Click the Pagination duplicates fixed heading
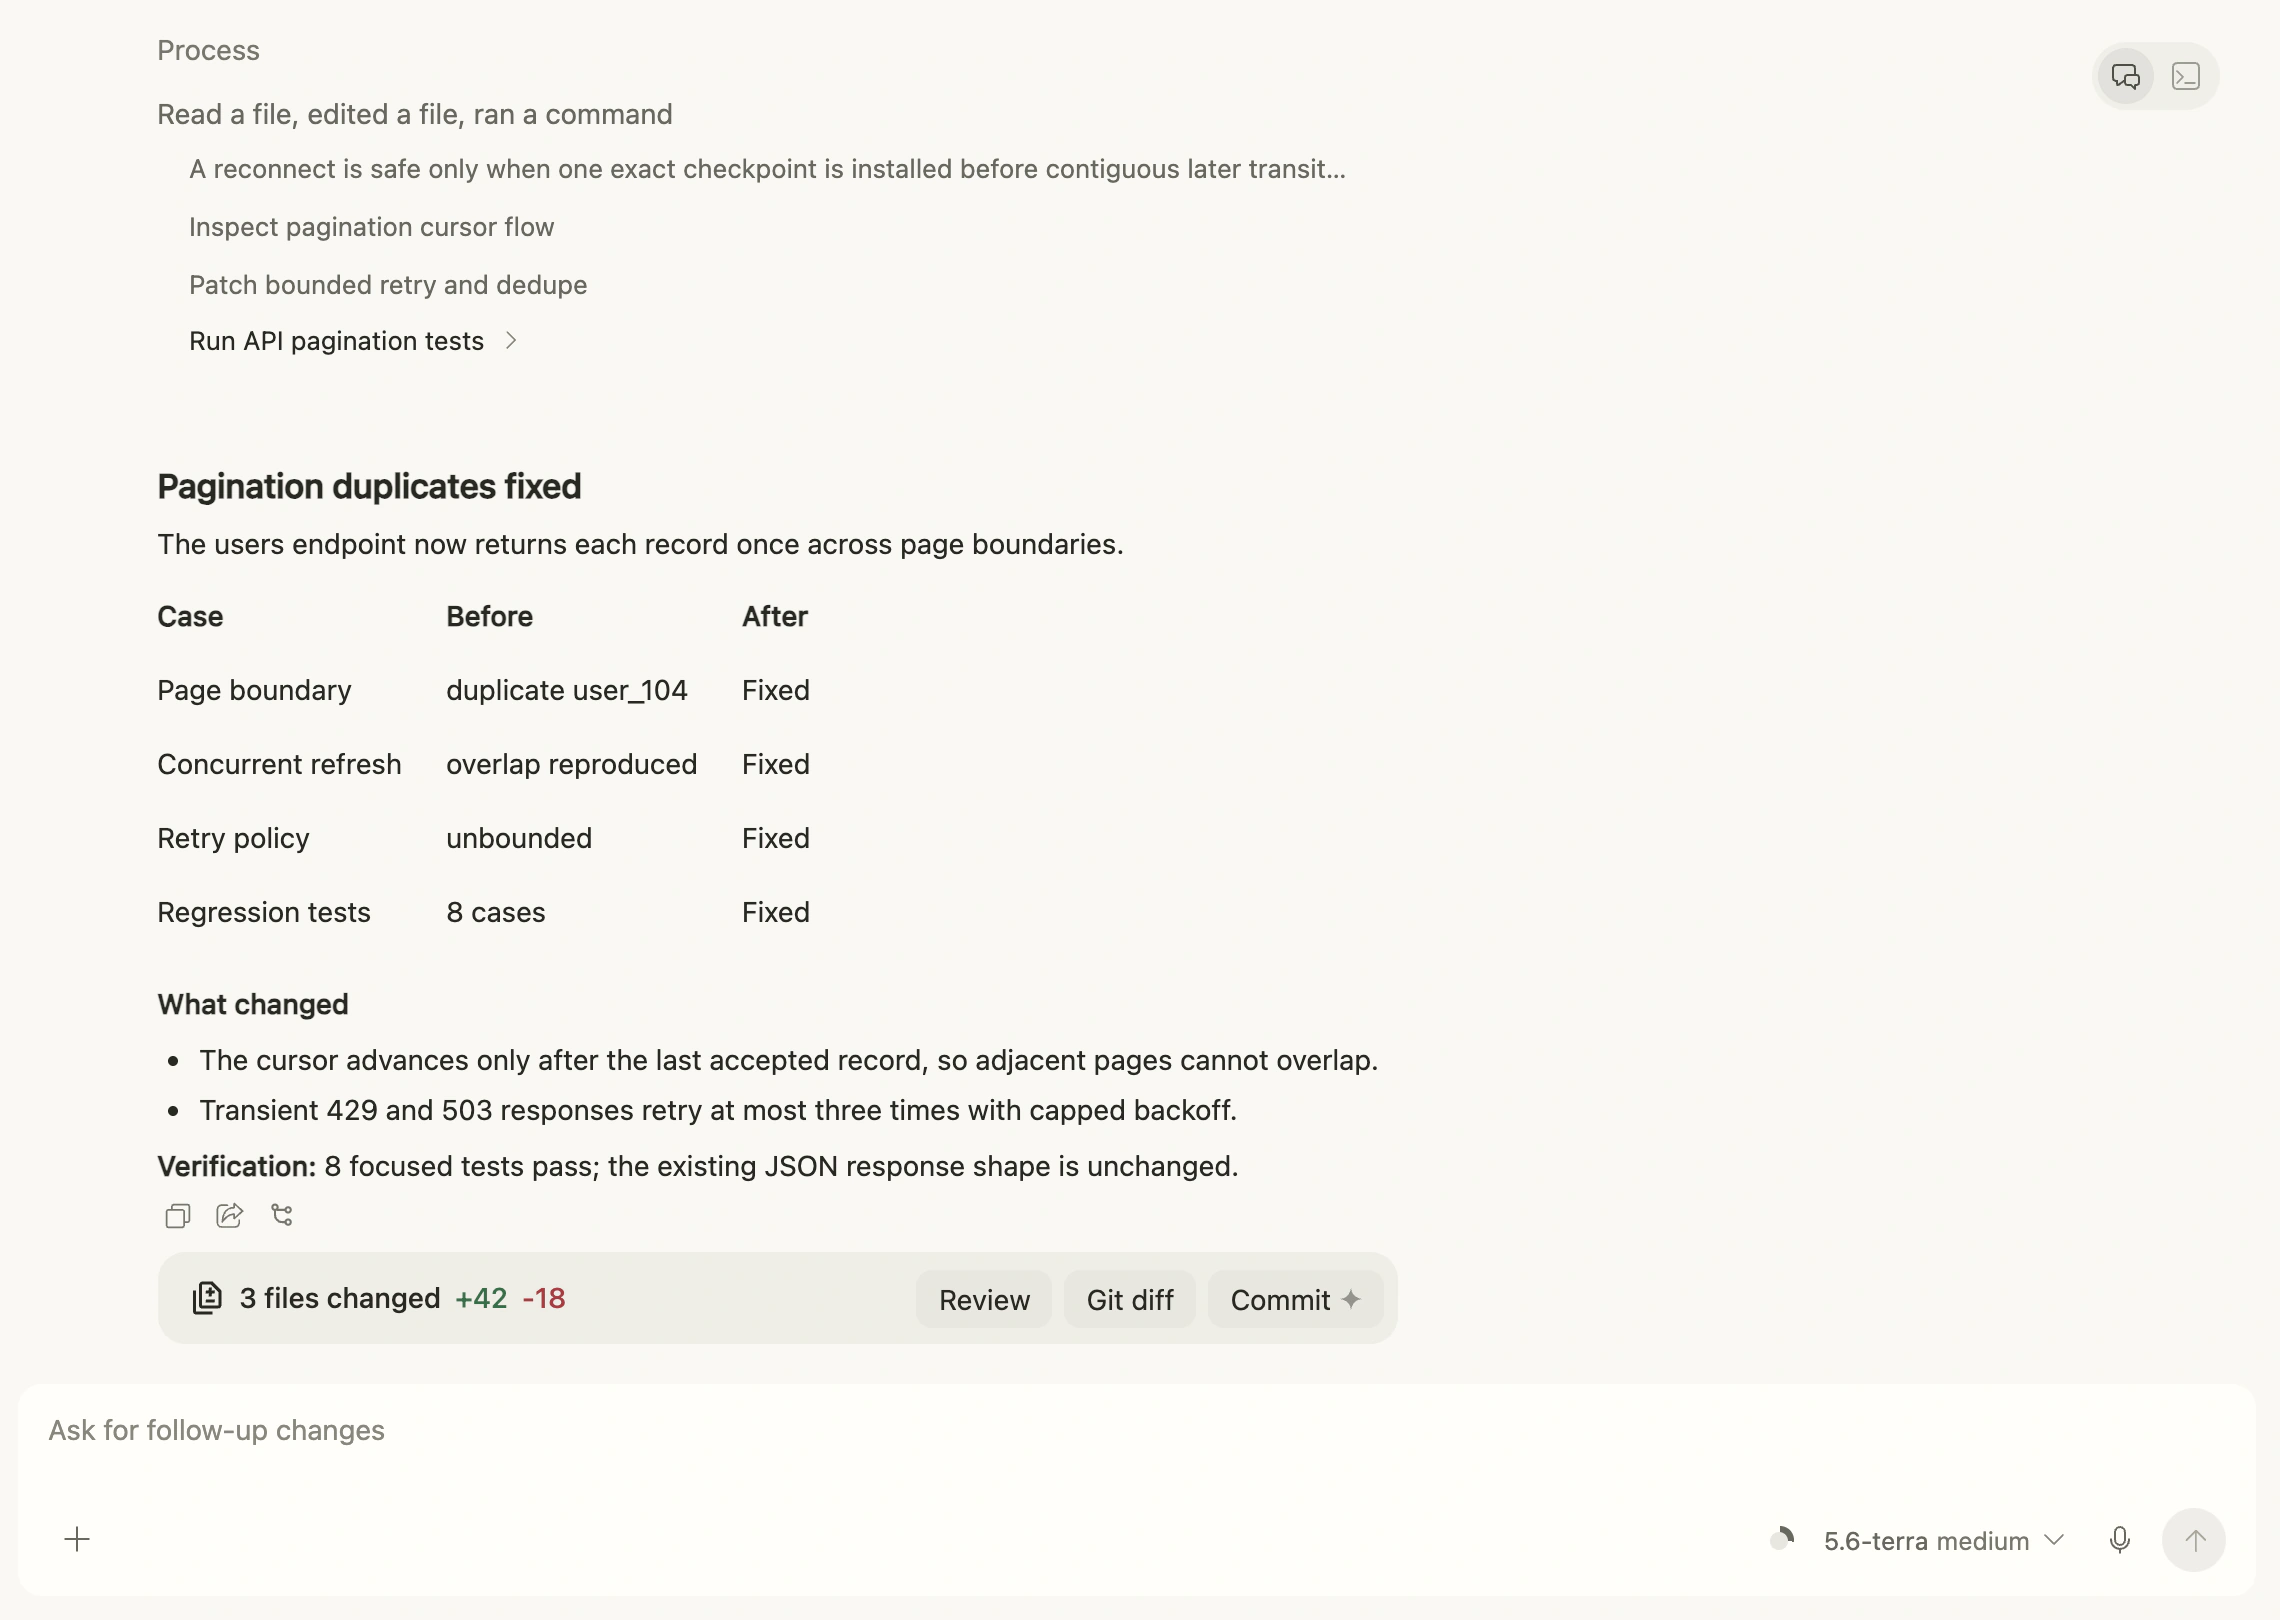 click(369, 486)
